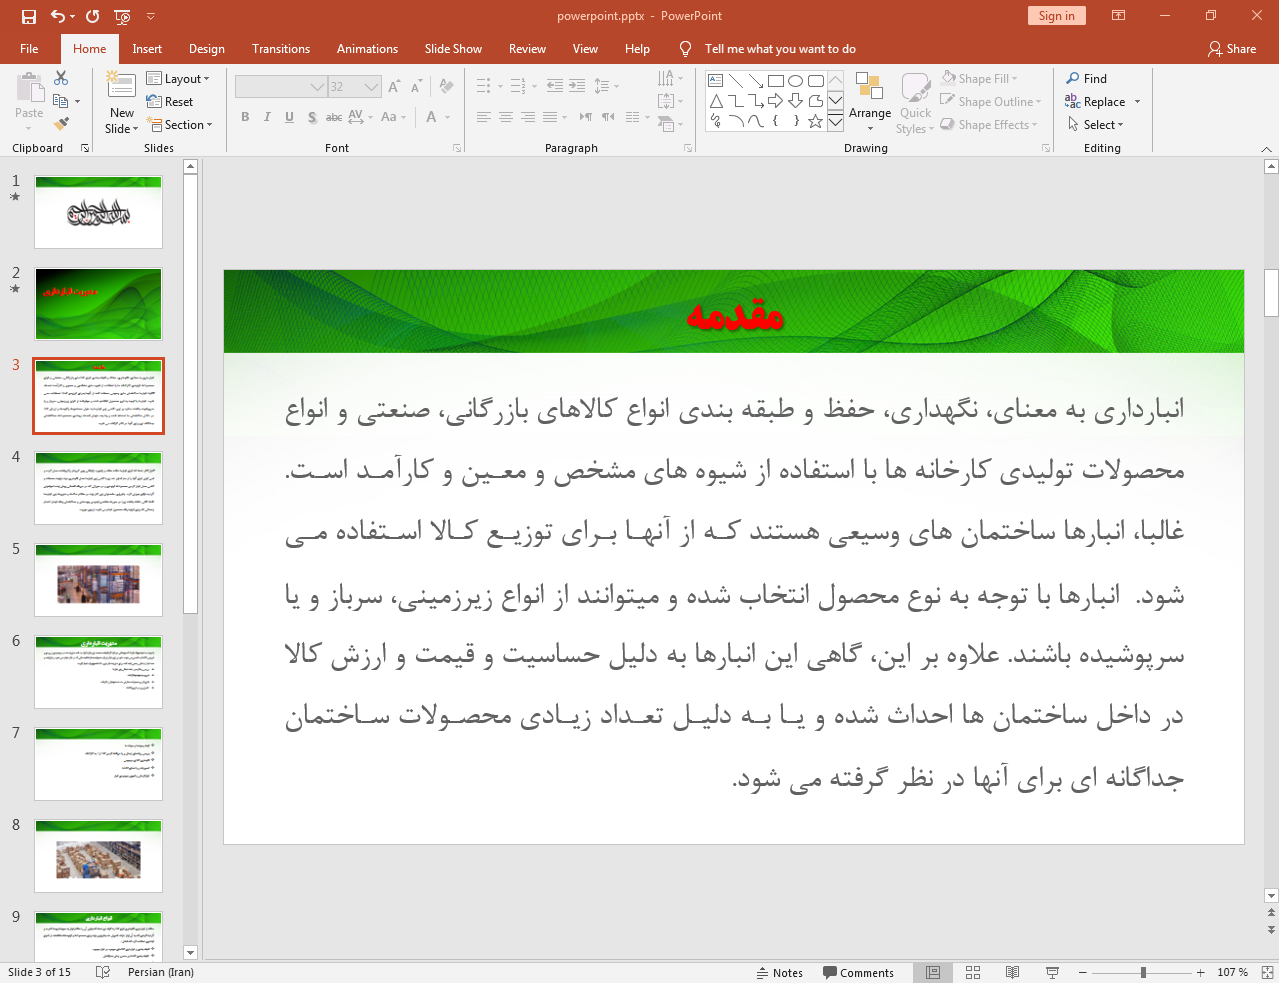1279x983 pixels.
Task: Open Quick Styles gallery
Action: click(915, 103)
